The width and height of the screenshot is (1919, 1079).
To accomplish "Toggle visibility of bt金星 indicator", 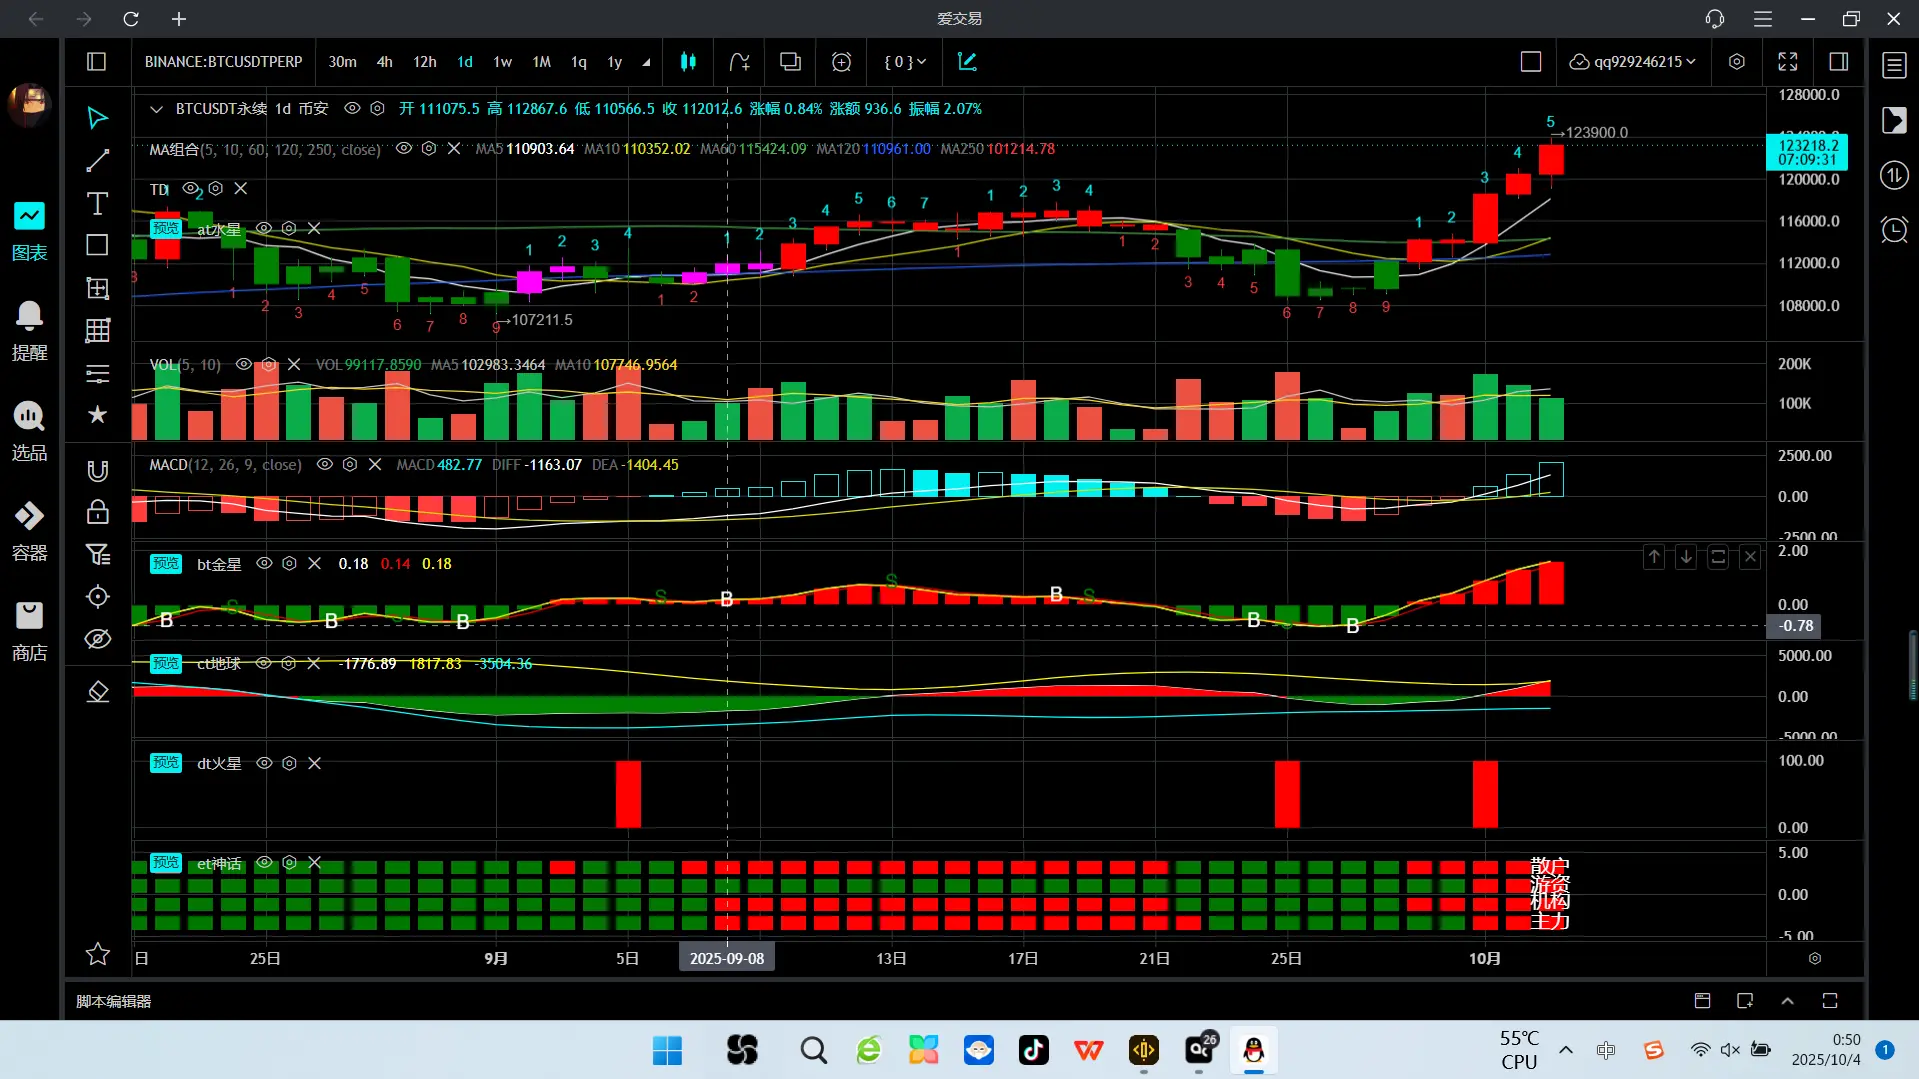I will (264, 563).
